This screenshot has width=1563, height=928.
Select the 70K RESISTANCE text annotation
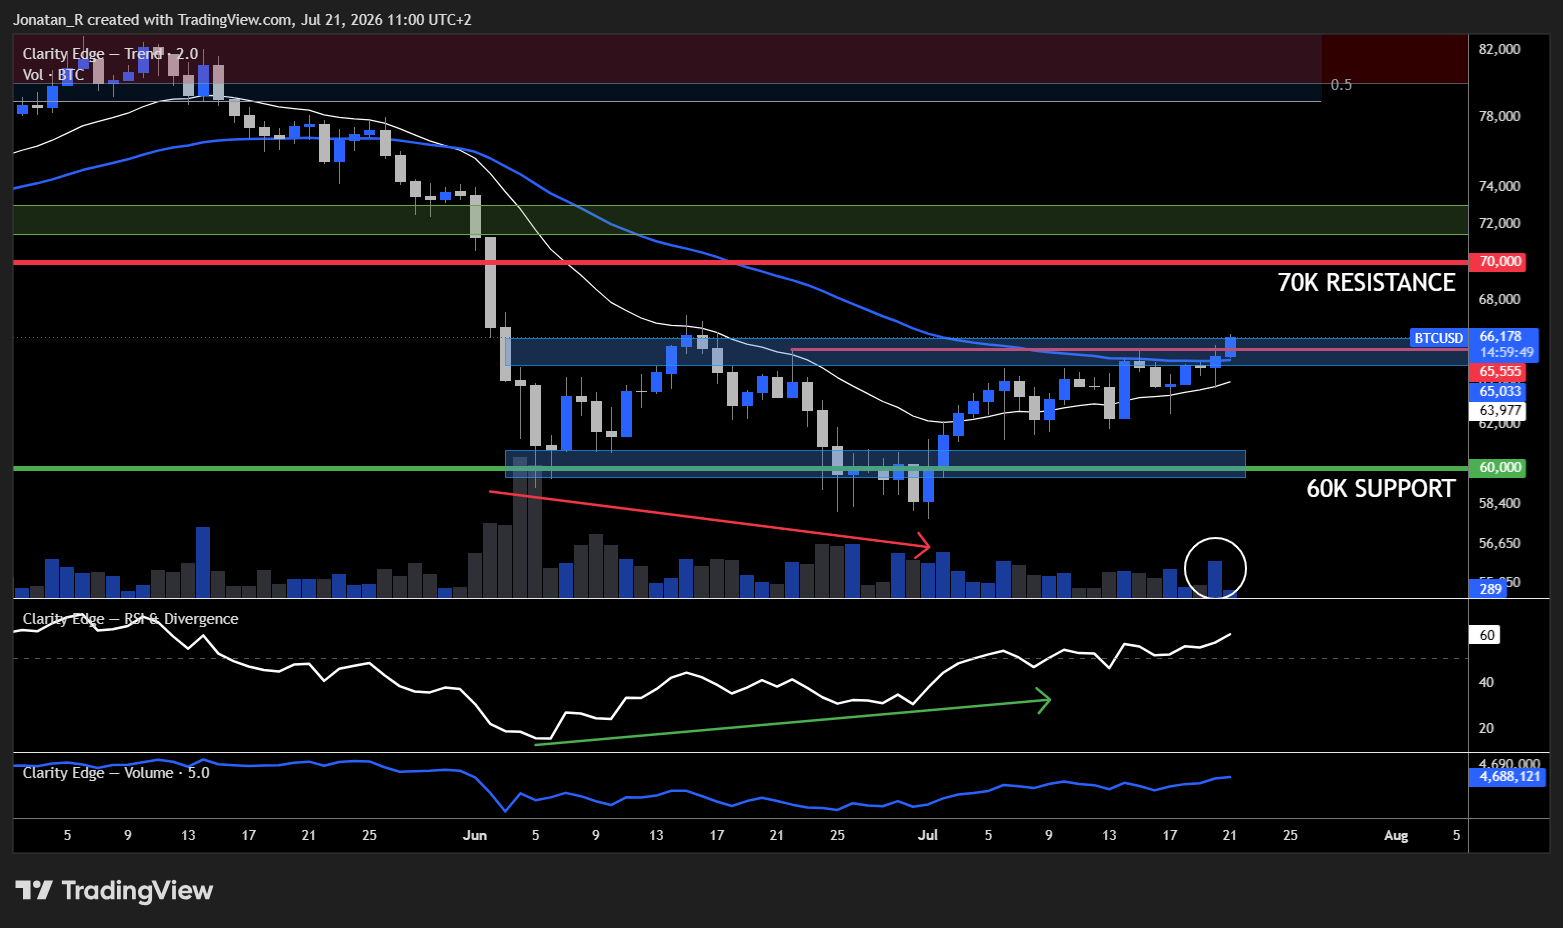pyautogui.click(x=1366, y=283)
